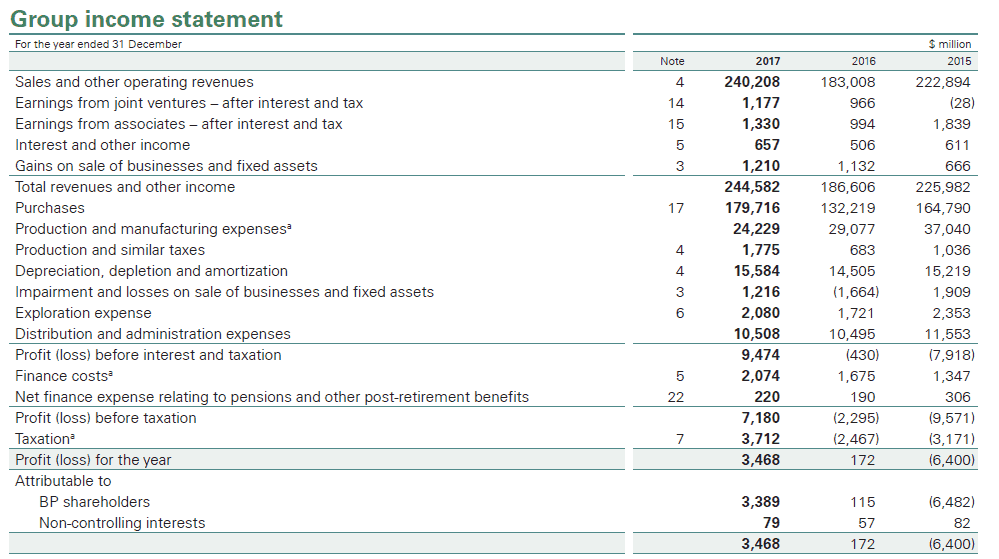
Task: Click the 'Group income statement' title
Action: [146, 19]
